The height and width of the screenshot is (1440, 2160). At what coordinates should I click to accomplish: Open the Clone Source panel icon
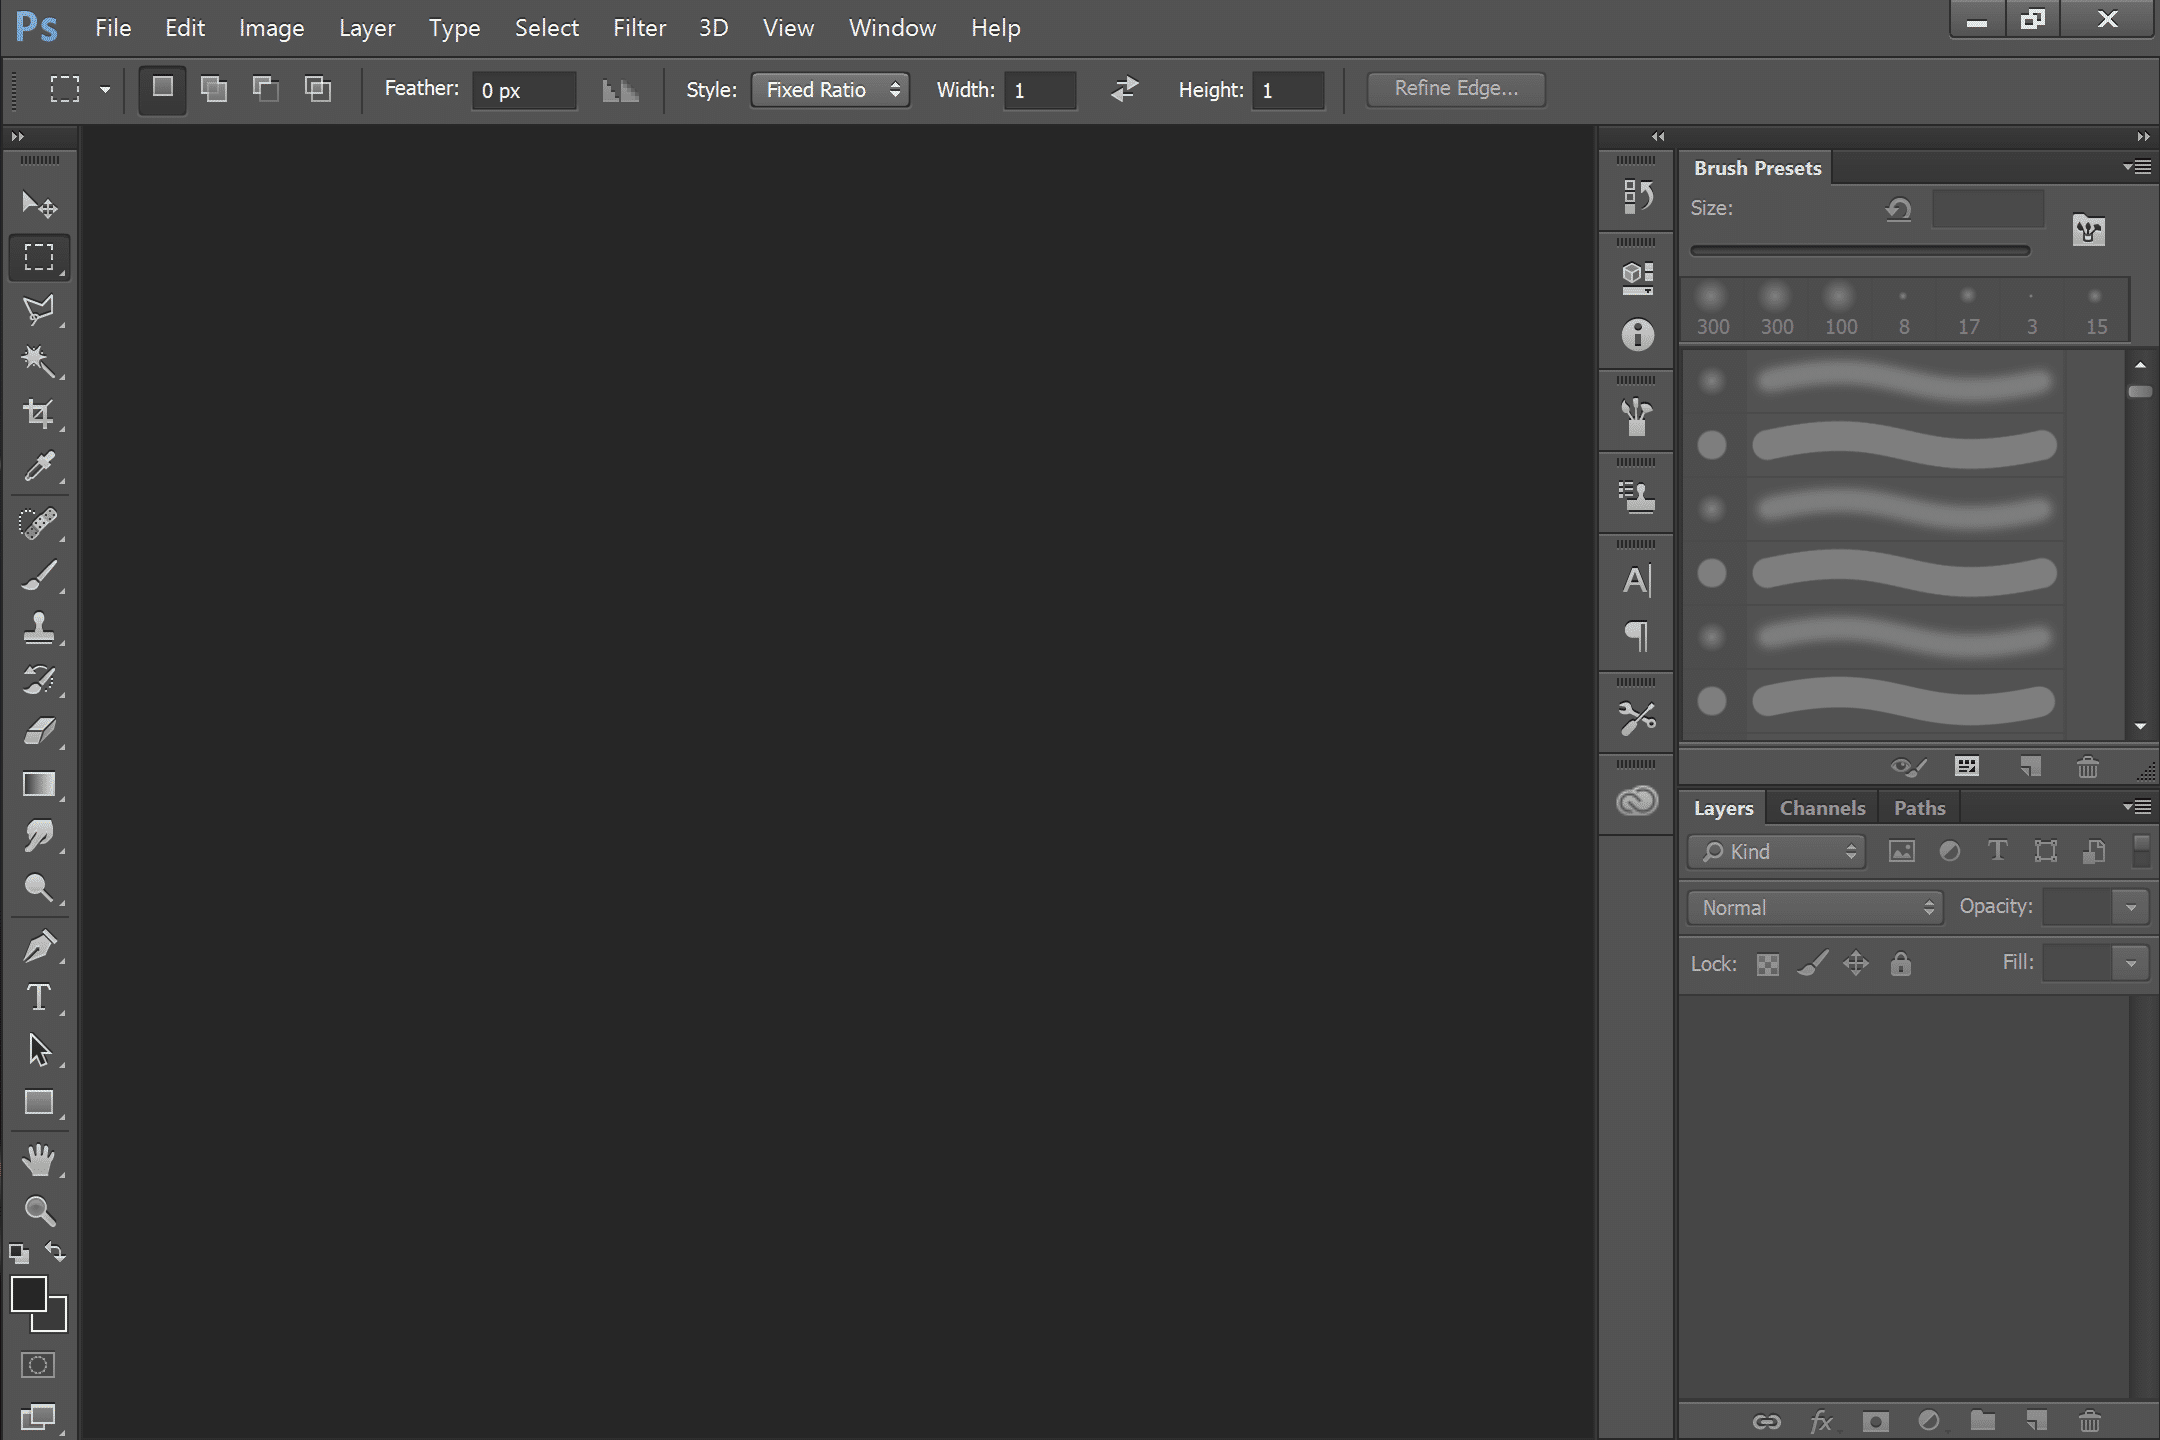point(1637,497)
